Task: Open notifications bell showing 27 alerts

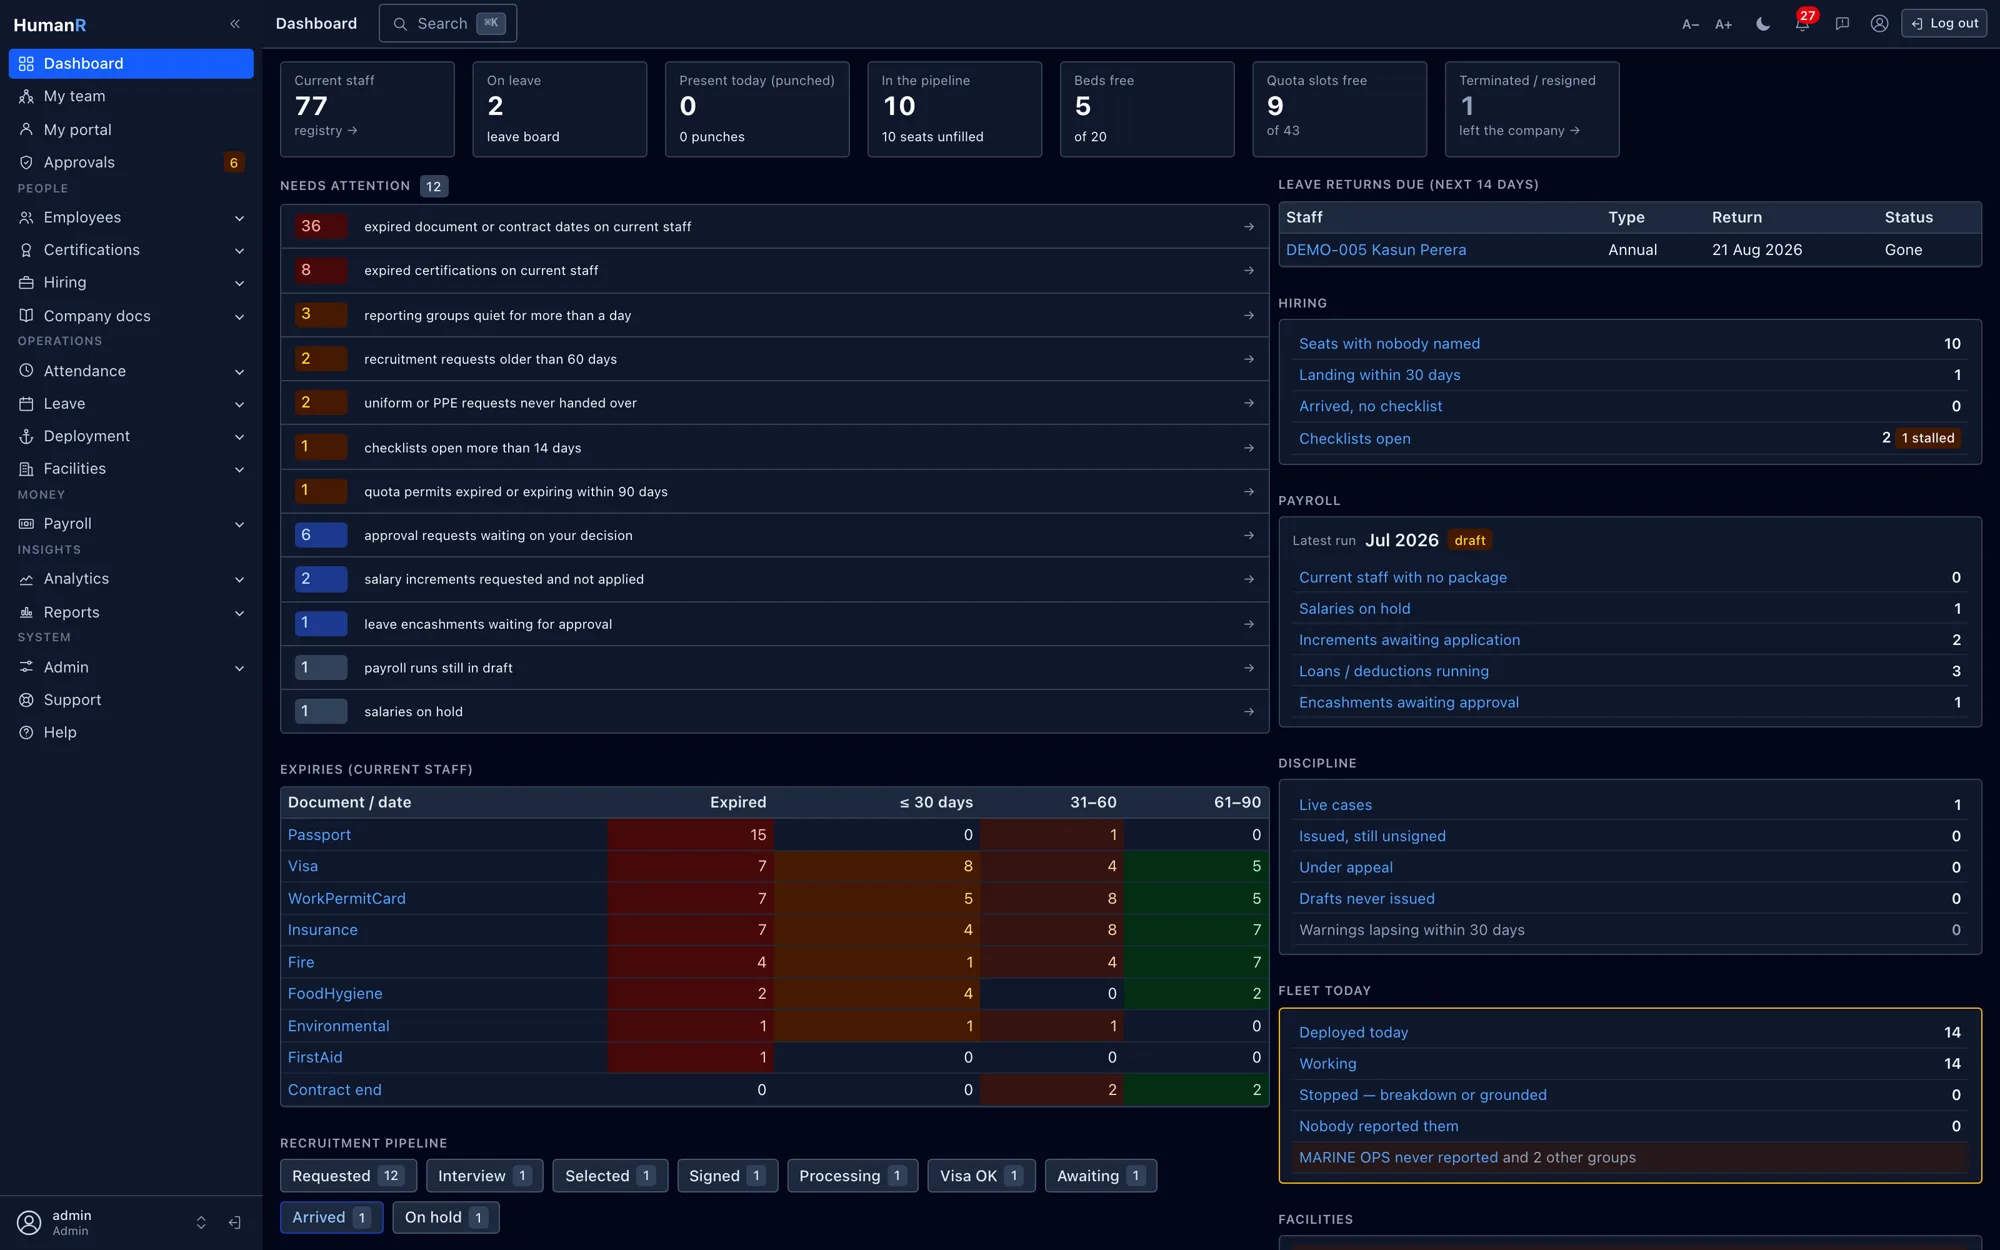Action: [x=1802, y=24]
